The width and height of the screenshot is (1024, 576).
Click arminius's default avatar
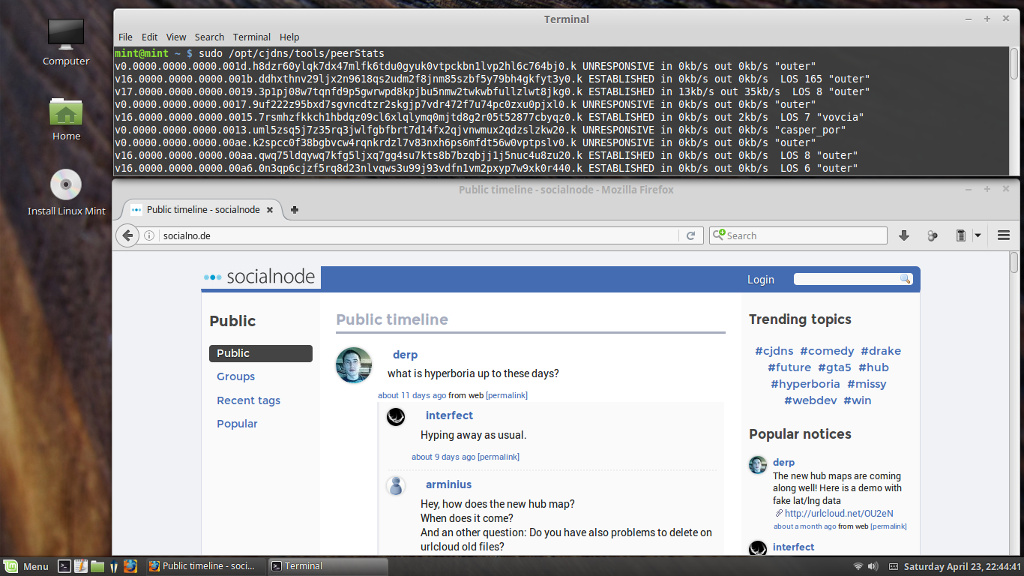pyautogui.click(x=396, y=486)
